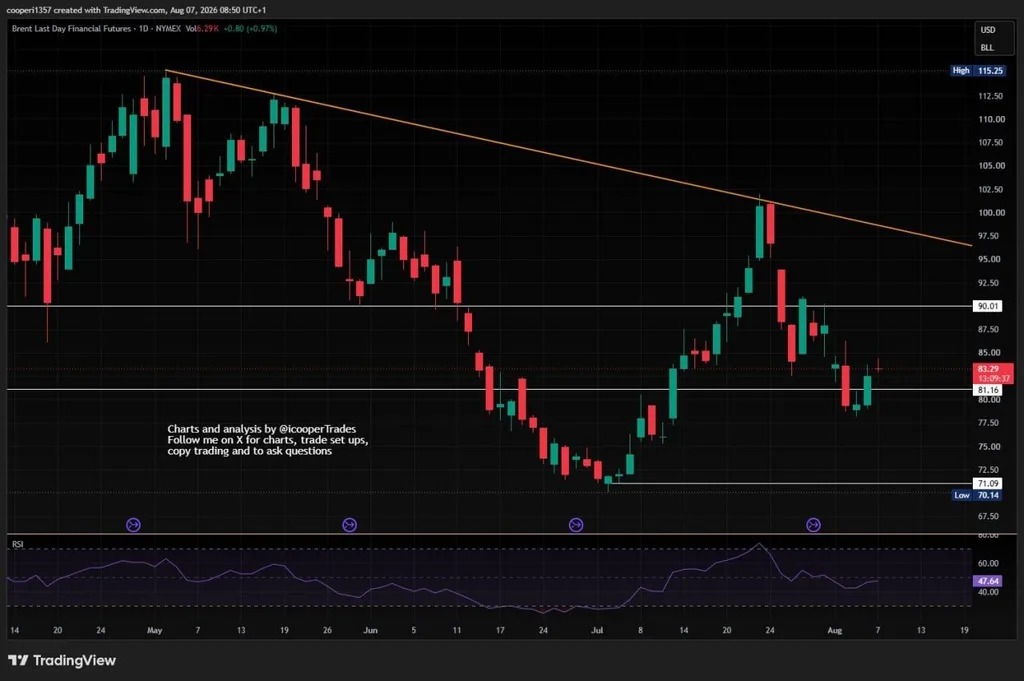Click the Aug label on the time axis
The height and width of the screenshot is (681, 1024).
[x=835, y=631]
